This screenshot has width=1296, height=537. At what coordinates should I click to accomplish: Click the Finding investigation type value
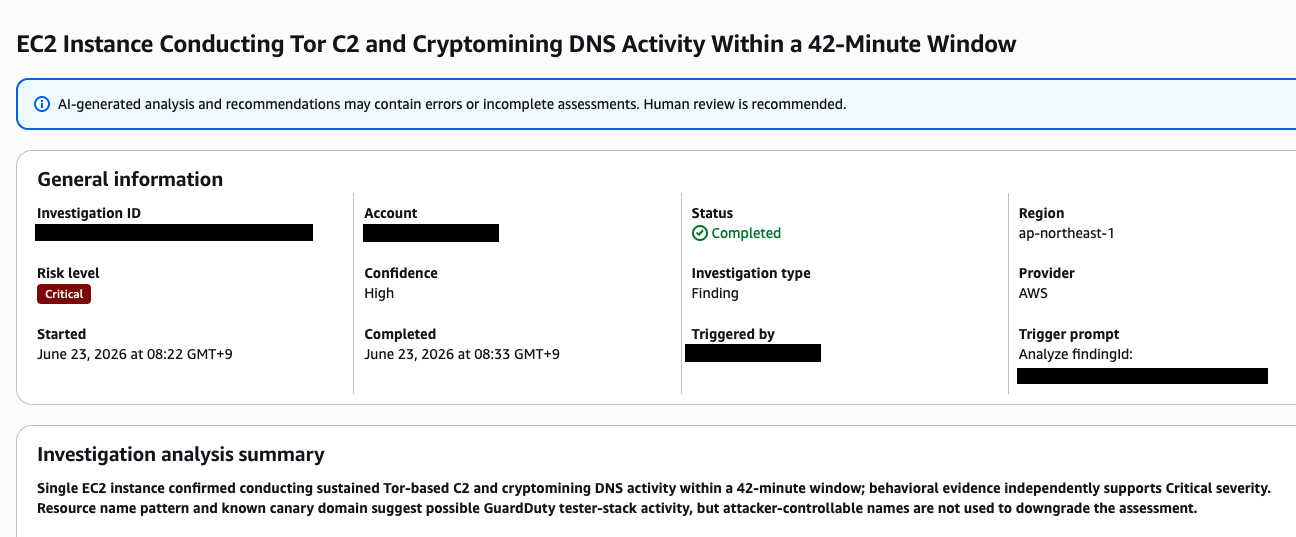click(x=715, y=293)
